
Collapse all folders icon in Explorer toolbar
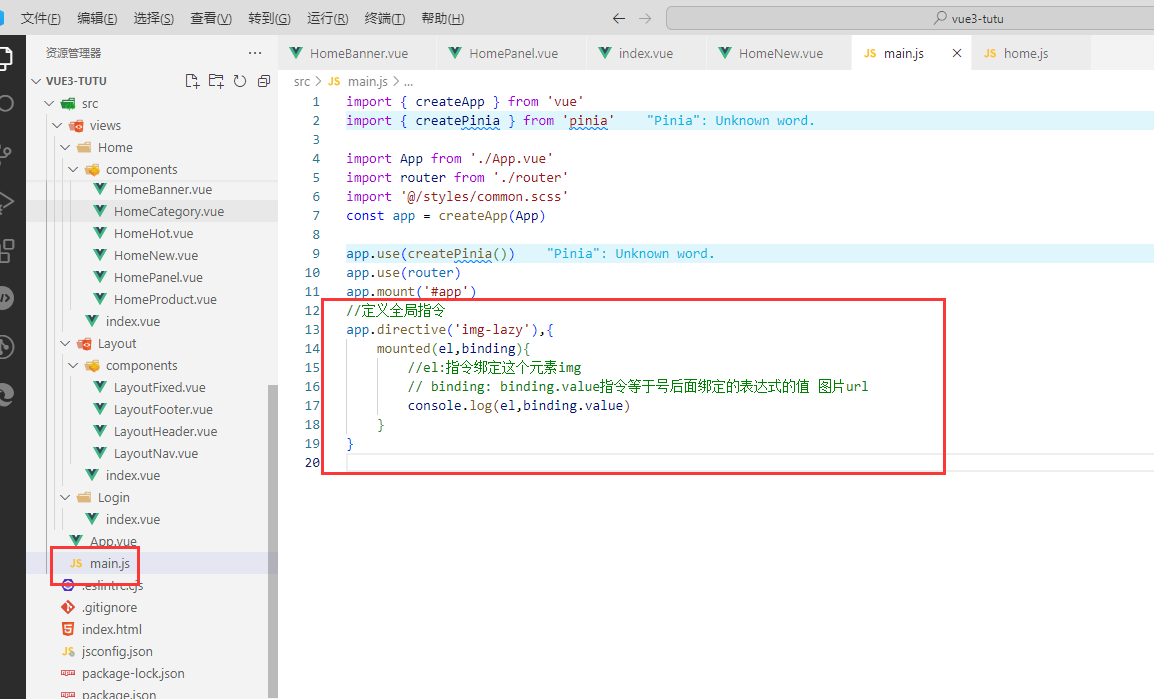[x=263, y=80]
